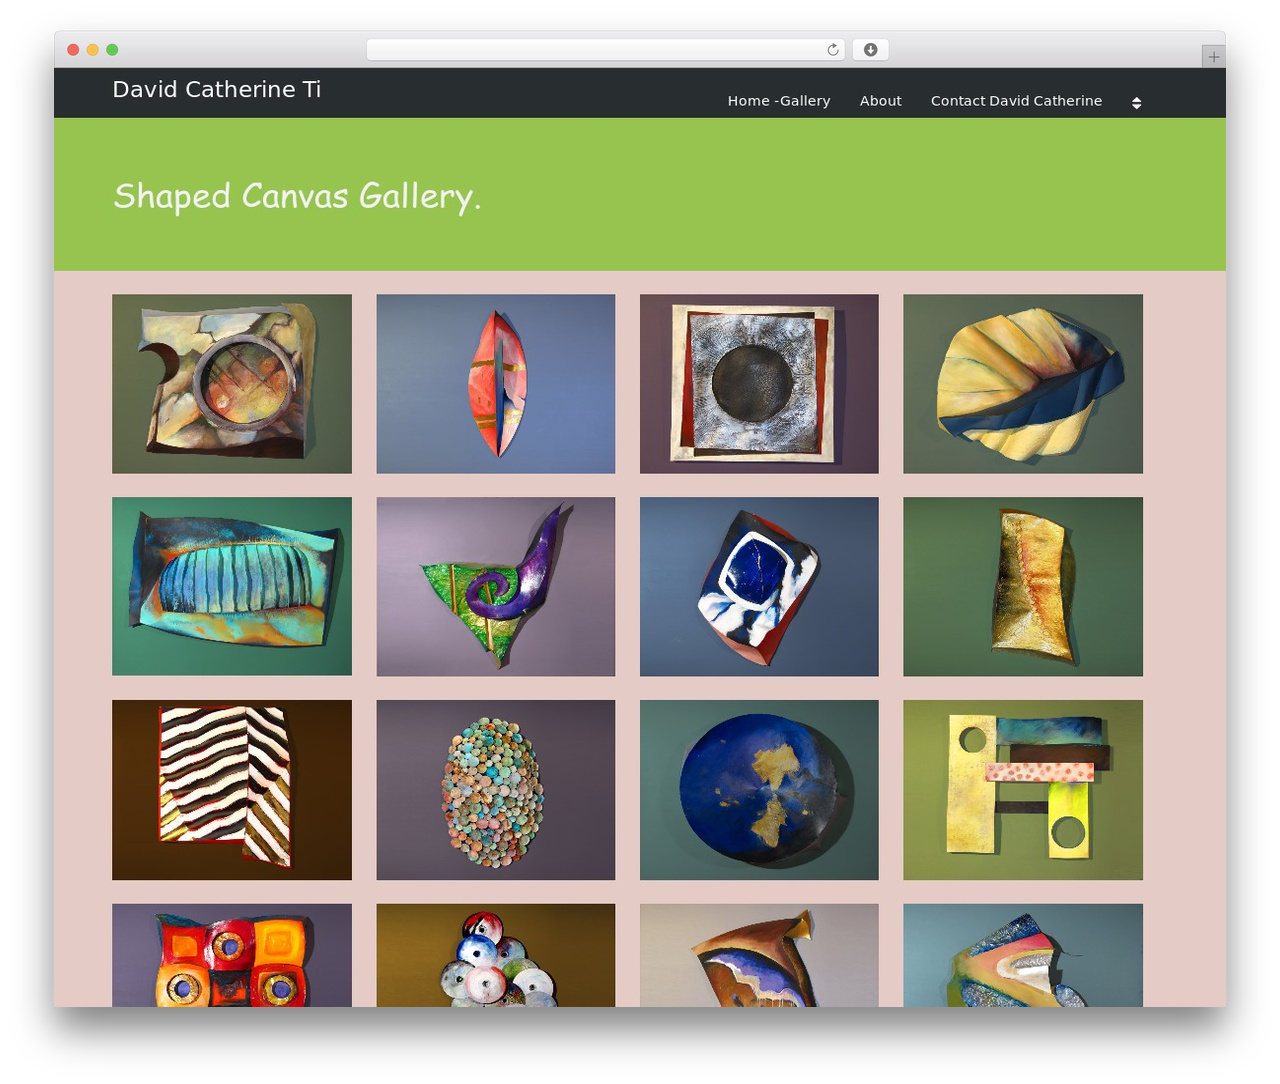Image resolution: width=1280 pixels, height=1084 pixels.
Task: Click the browser address bar
Action: 606,50
